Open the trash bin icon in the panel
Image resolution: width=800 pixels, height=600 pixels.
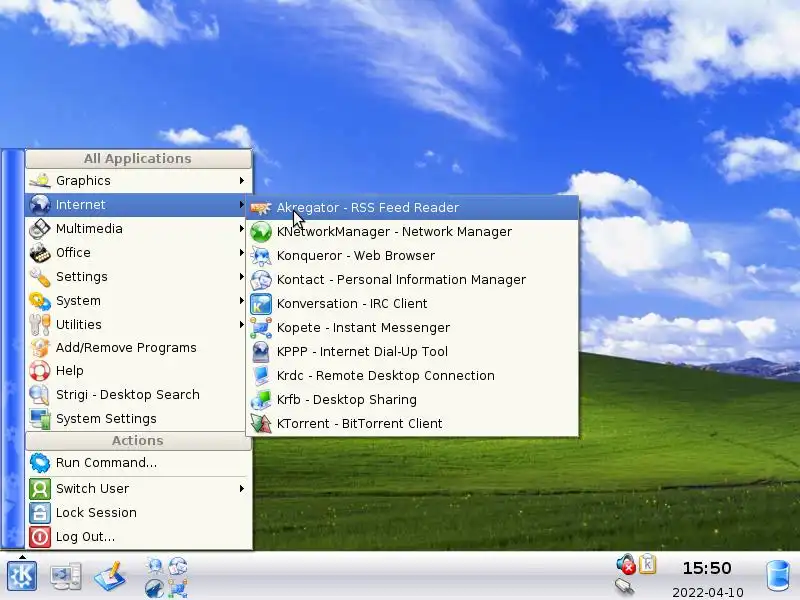[779, 577]
